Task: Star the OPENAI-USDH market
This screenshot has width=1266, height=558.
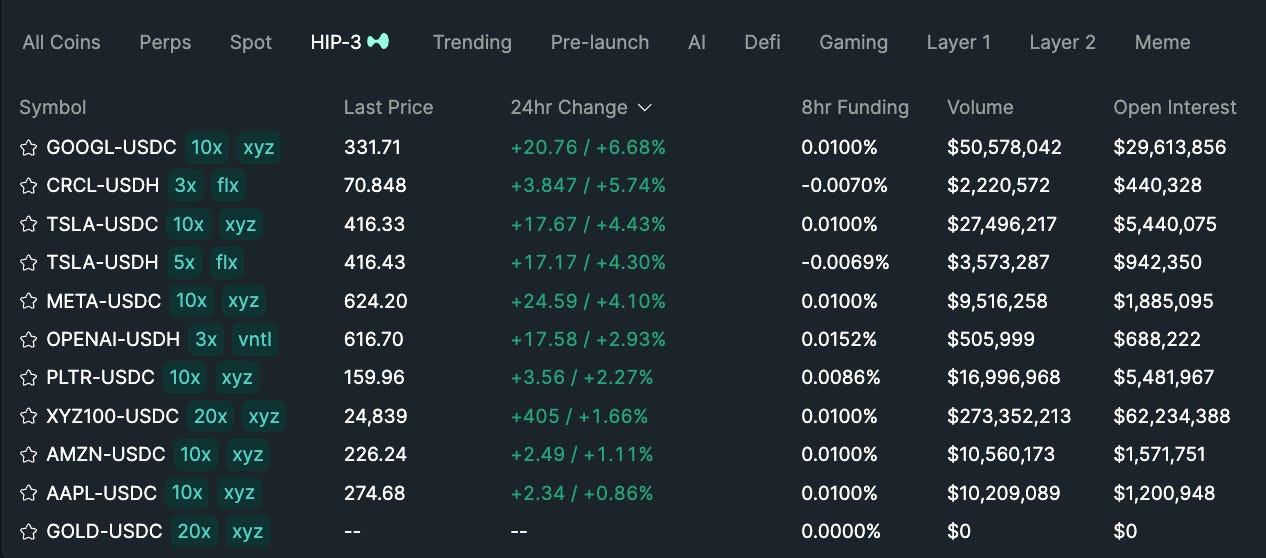Action: (x=28, y=340)
